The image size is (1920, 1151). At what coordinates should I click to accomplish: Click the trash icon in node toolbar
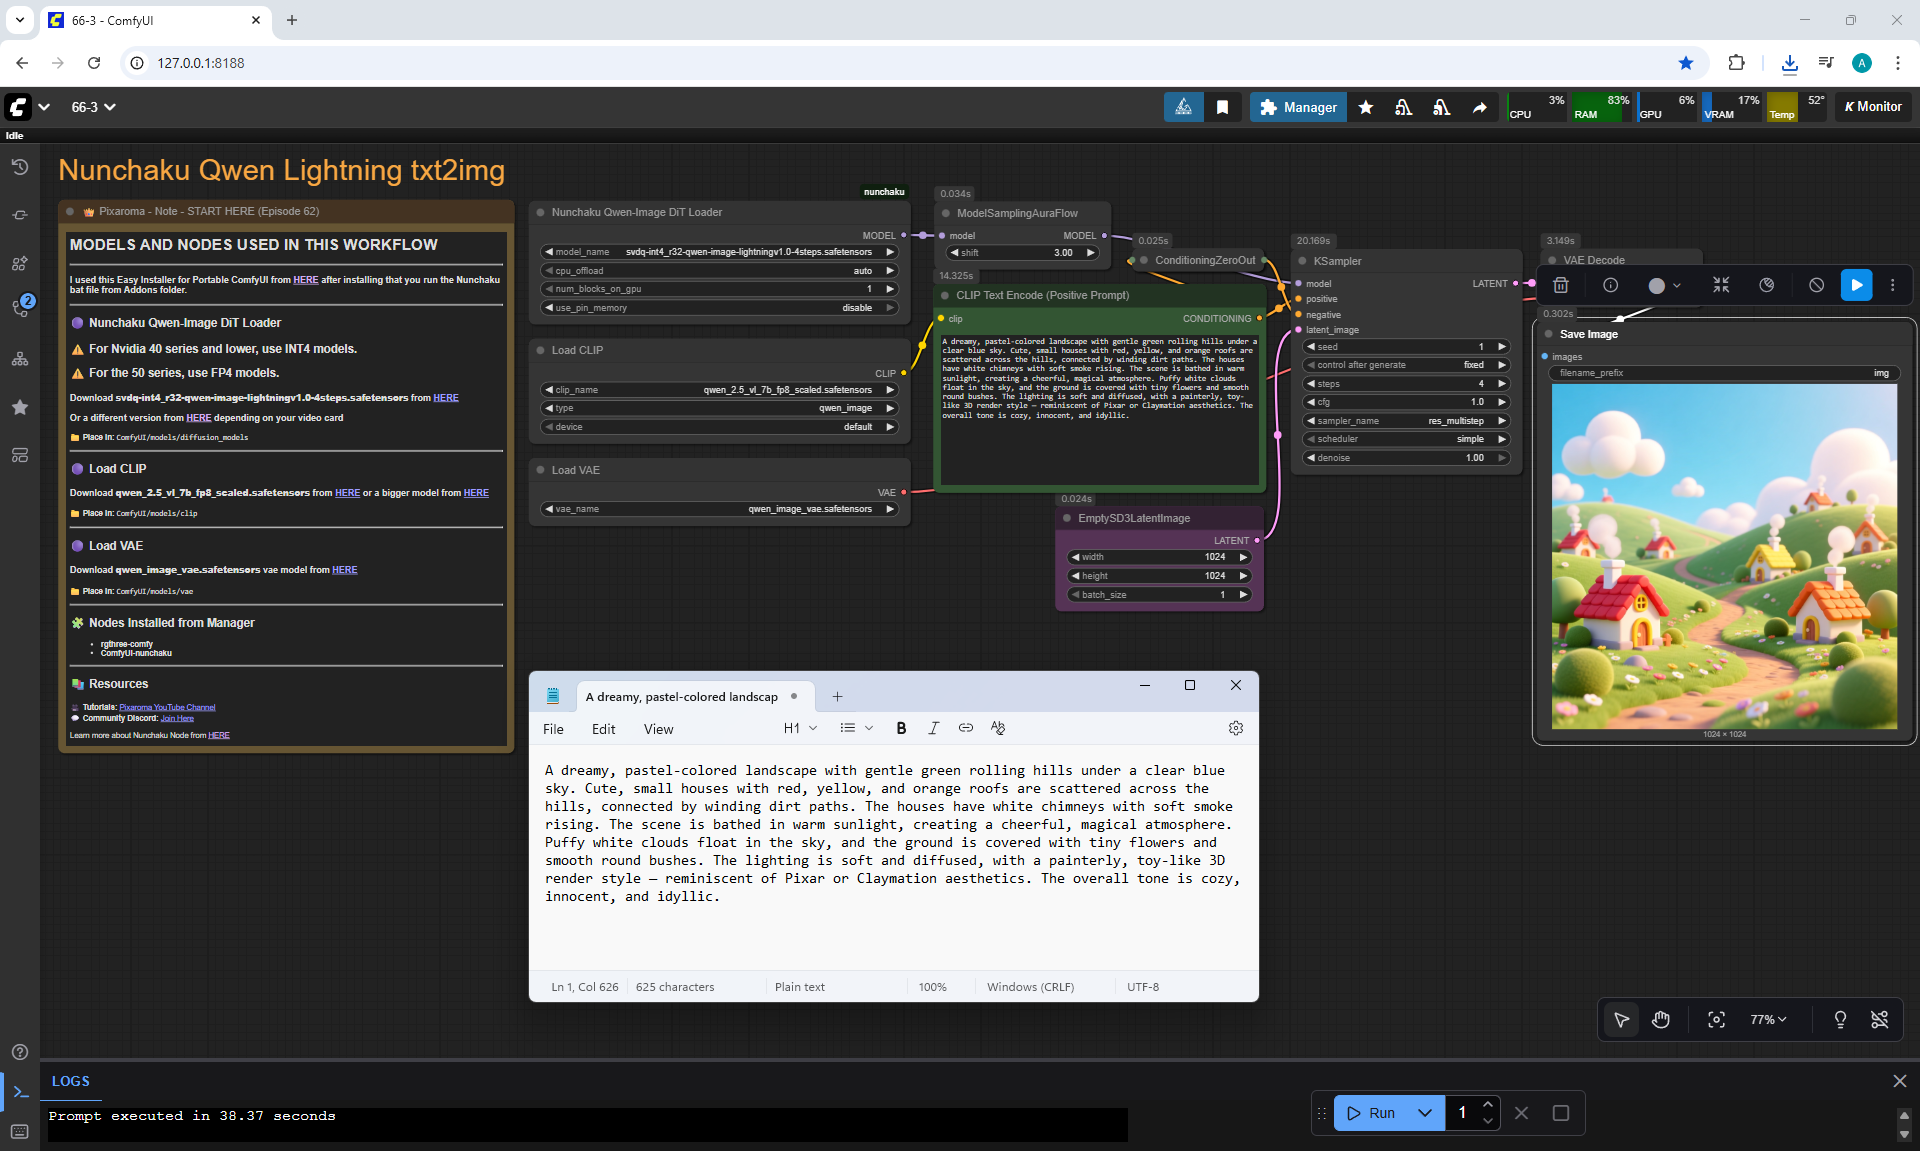[x=1560, y=285]
